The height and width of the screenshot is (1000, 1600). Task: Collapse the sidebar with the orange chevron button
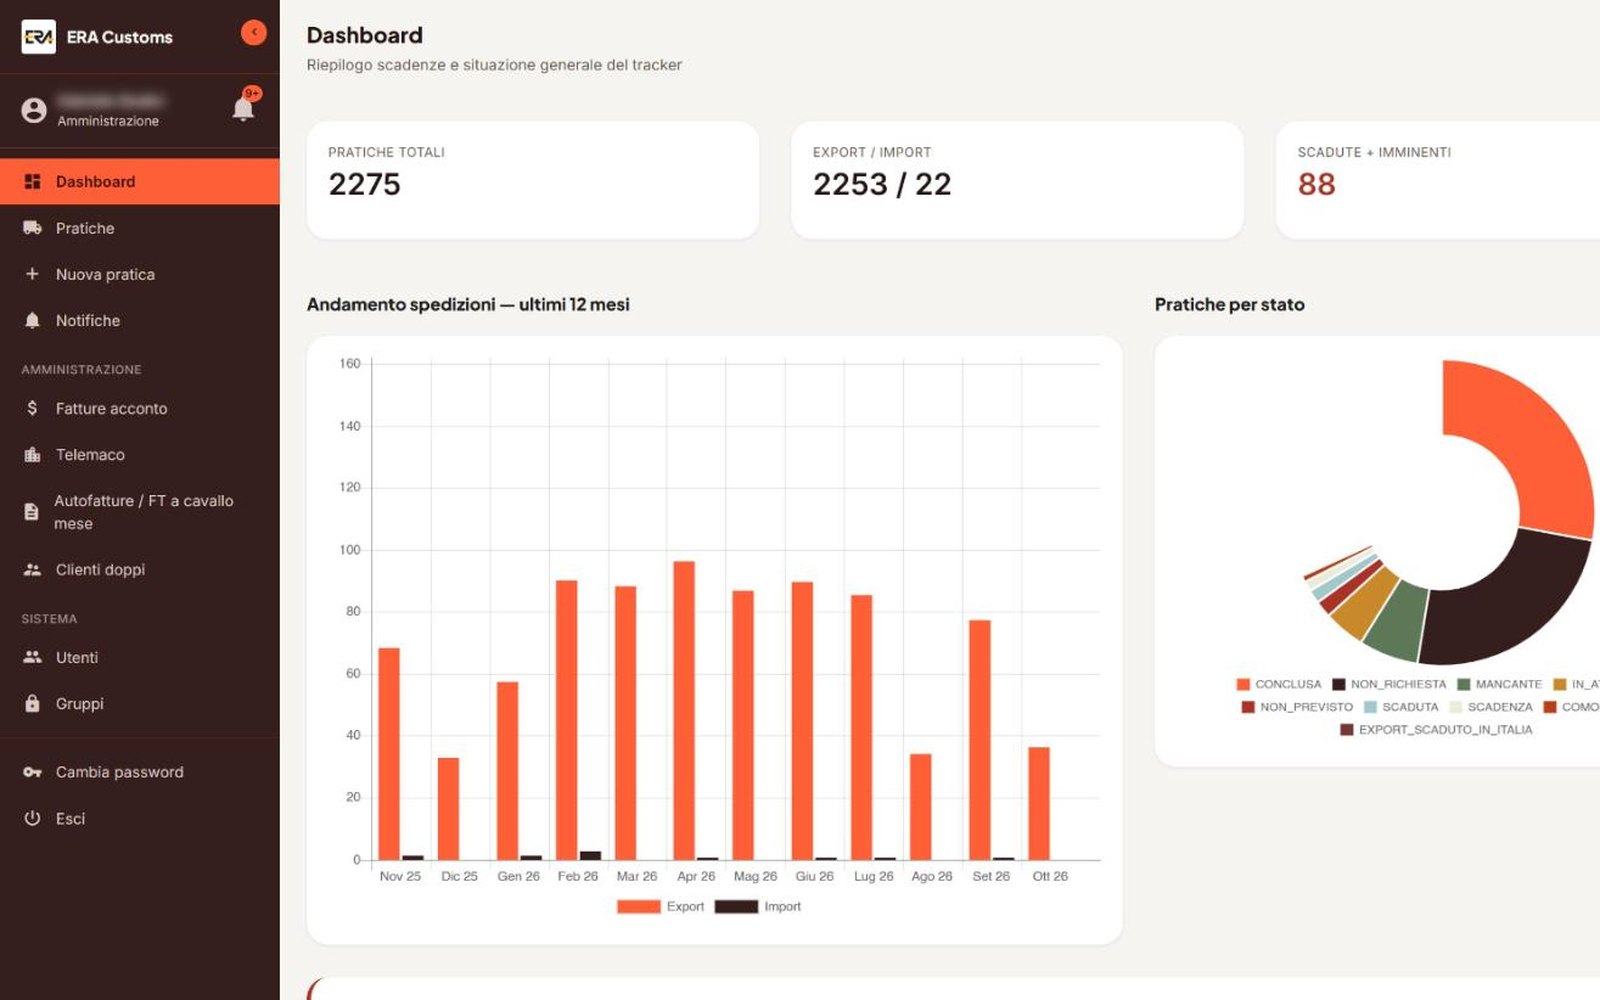[254, 33]
